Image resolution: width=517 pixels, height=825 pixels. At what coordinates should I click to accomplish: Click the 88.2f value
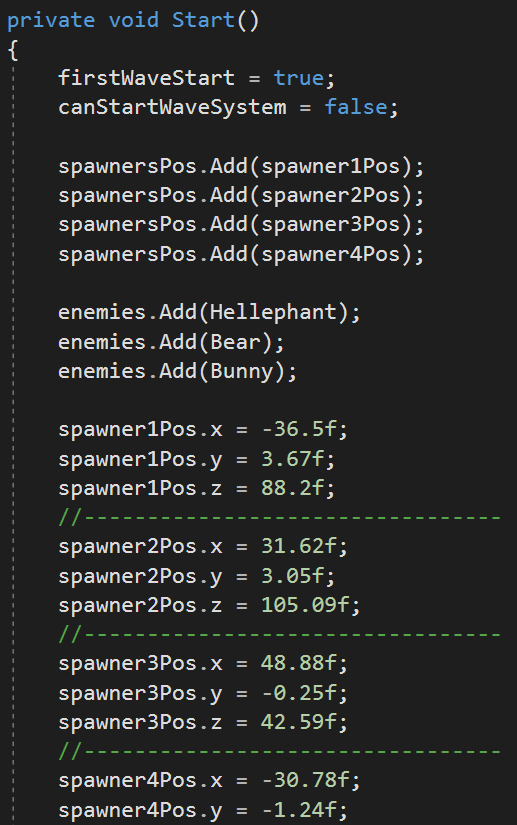point(292,488)
